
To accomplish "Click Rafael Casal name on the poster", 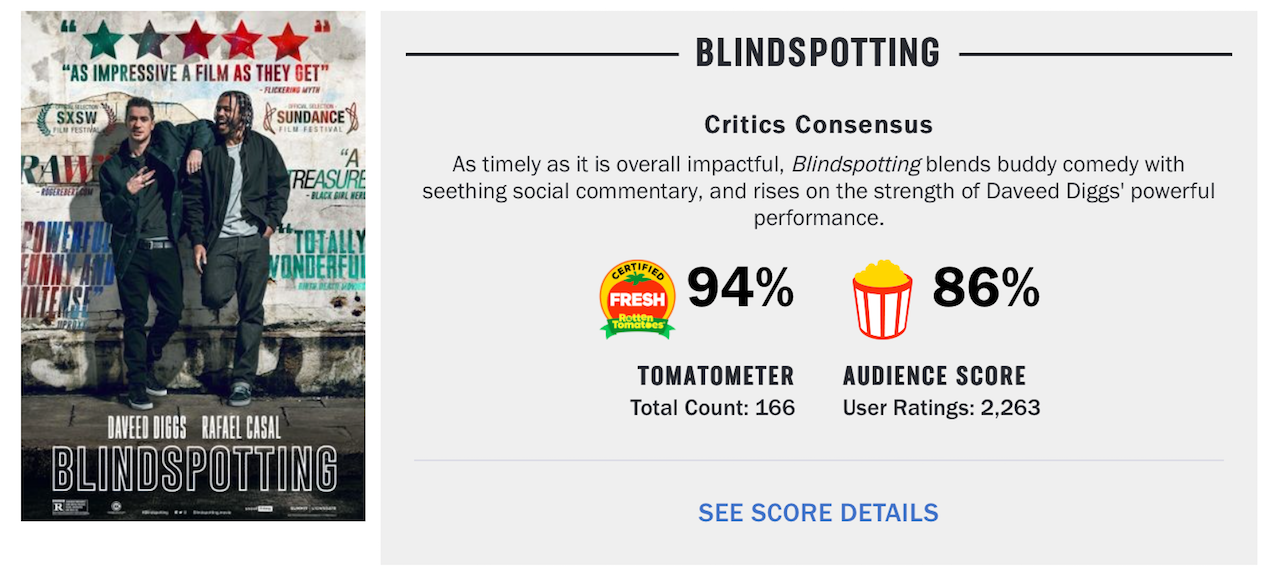I will pyautogui.click(x=240, y=429).
